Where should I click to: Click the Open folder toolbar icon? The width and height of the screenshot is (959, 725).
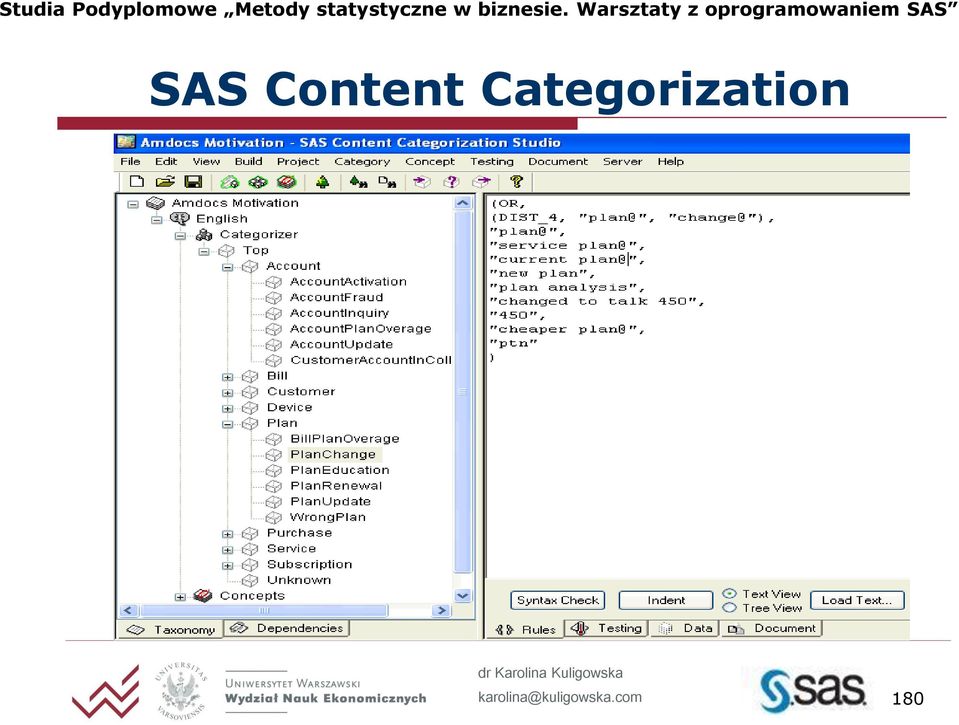[x=165, y=182]
